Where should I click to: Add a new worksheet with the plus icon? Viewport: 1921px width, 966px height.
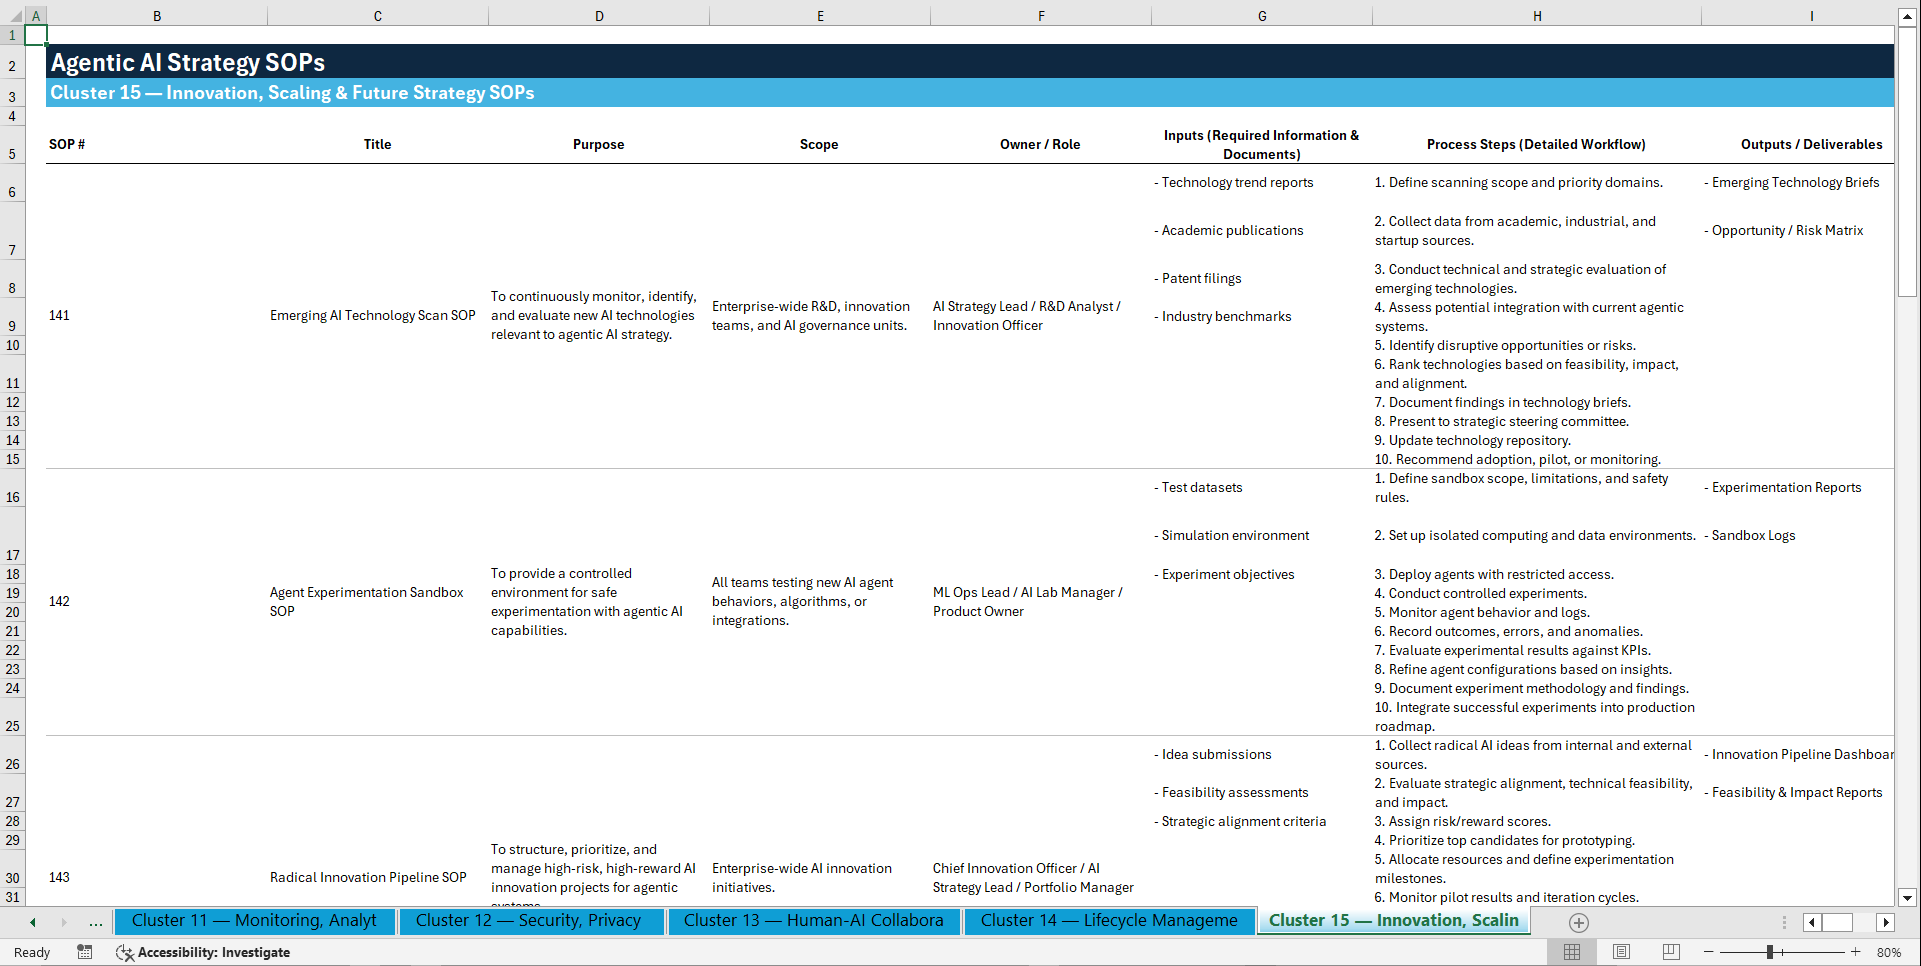(x=1579, y=923)
